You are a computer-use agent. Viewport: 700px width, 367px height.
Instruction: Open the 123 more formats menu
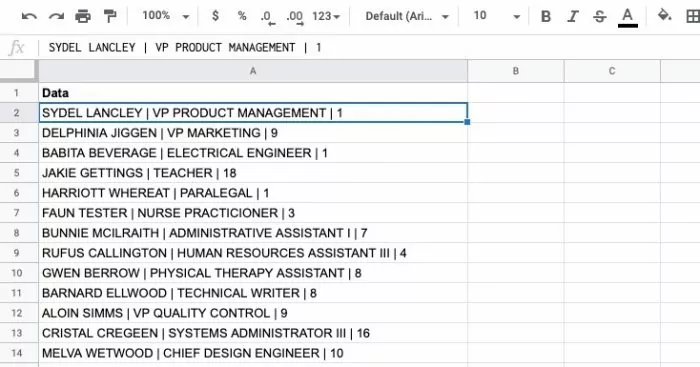[x=326, y=17]
